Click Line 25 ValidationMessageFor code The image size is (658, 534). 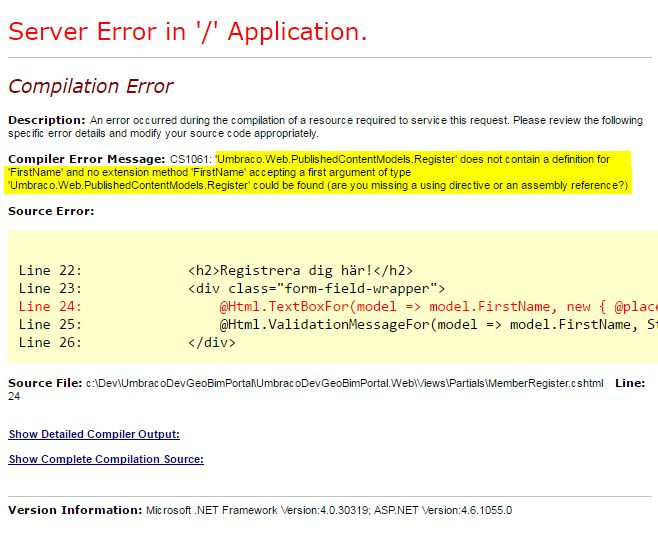pos(338,325)
